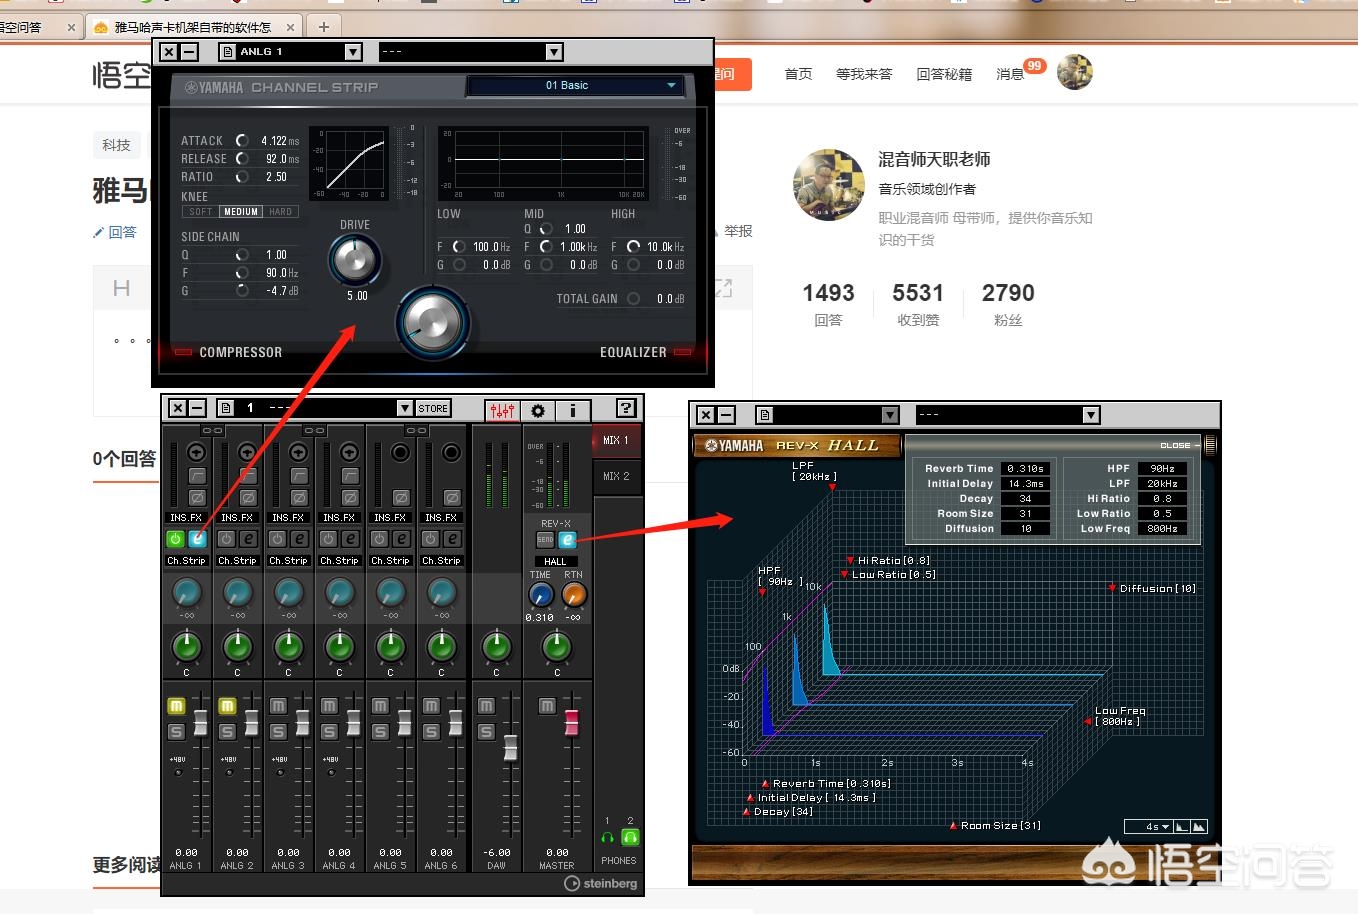Invert phase on the ANLG 6 channel
1358x914 pixels.
[x=452, y=497]
